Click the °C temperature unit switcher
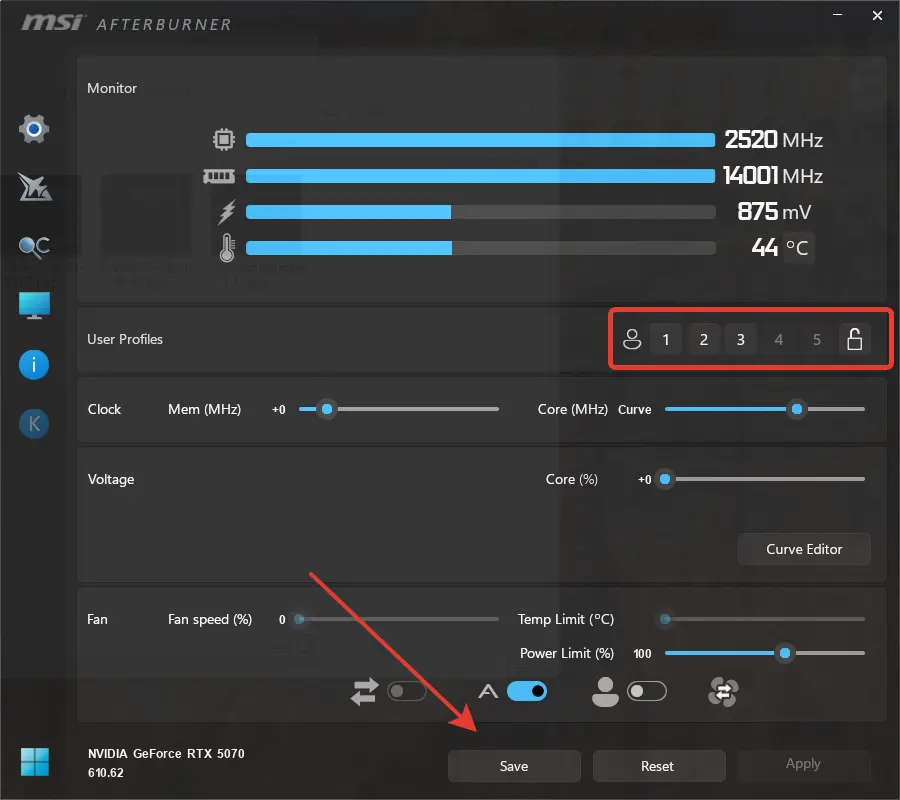This screenshot has width=900, height=800. [797, 248]
